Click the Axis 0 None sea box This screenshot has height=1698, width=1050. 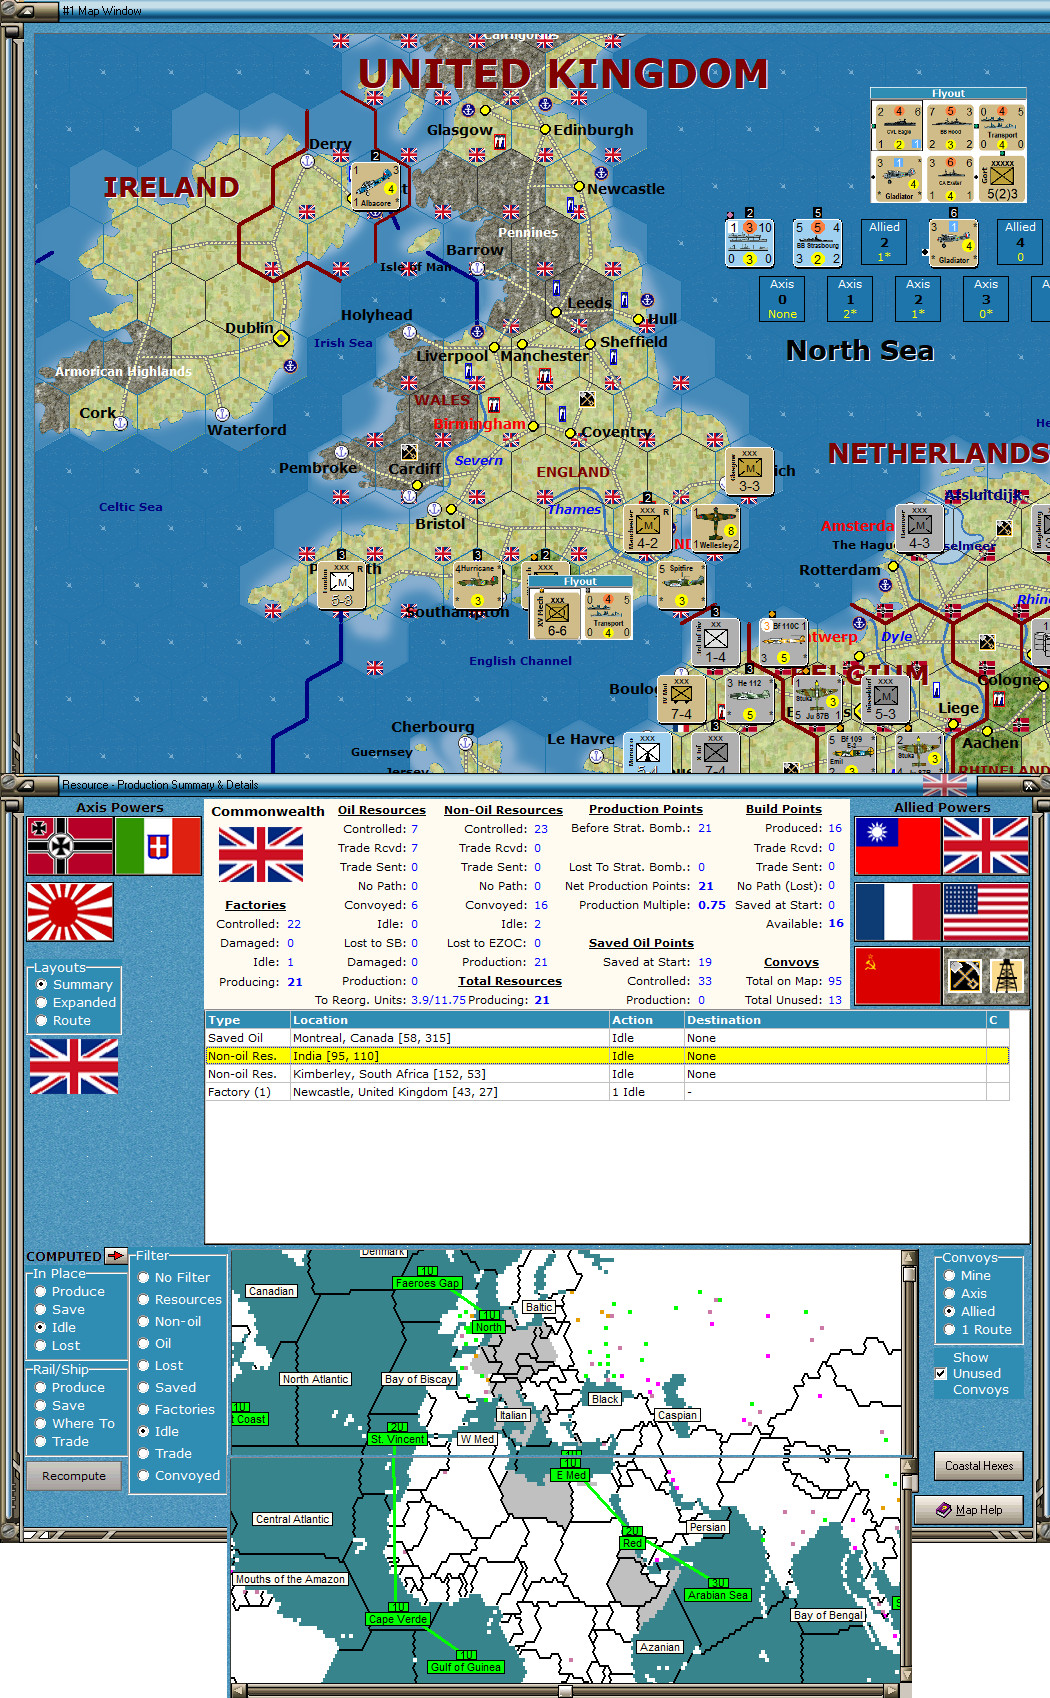pos(782,299)
